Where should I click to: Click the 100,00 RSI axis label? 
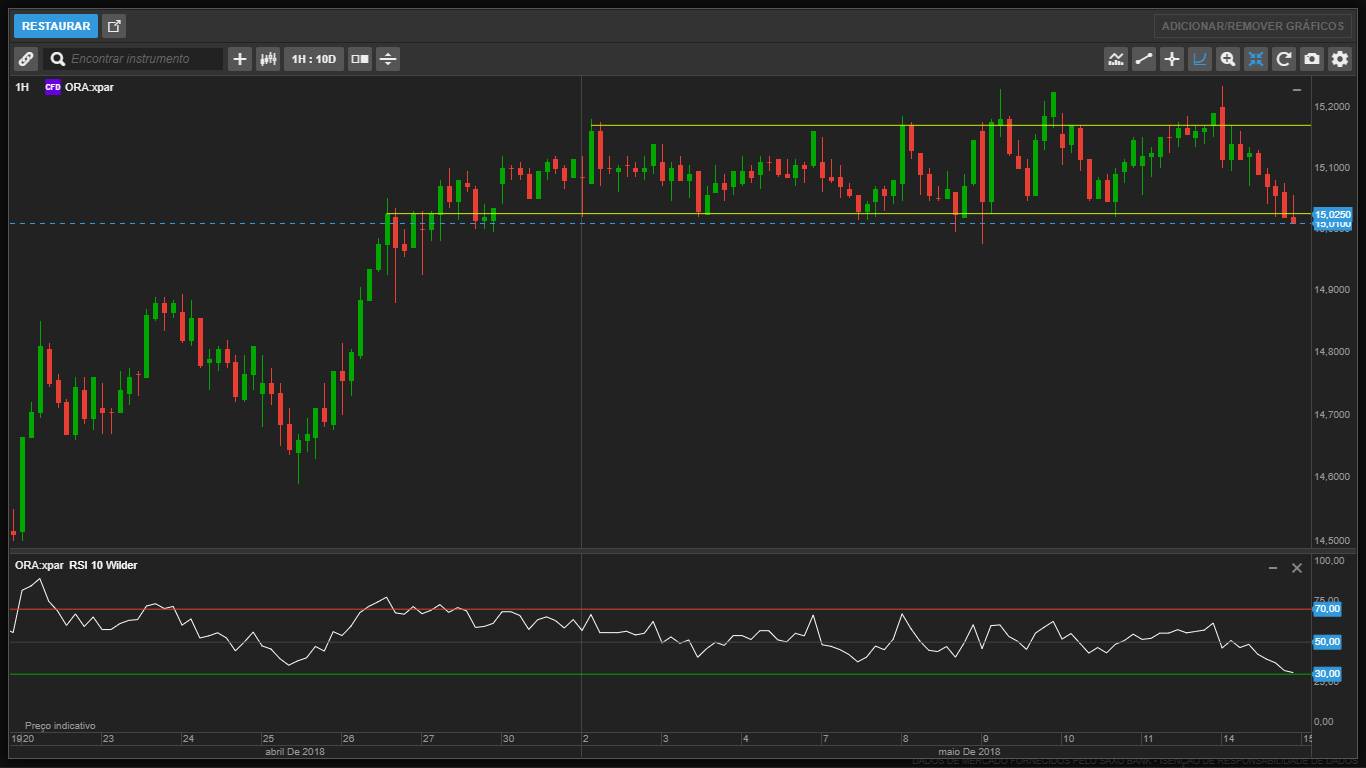[x=1330, y=561]
